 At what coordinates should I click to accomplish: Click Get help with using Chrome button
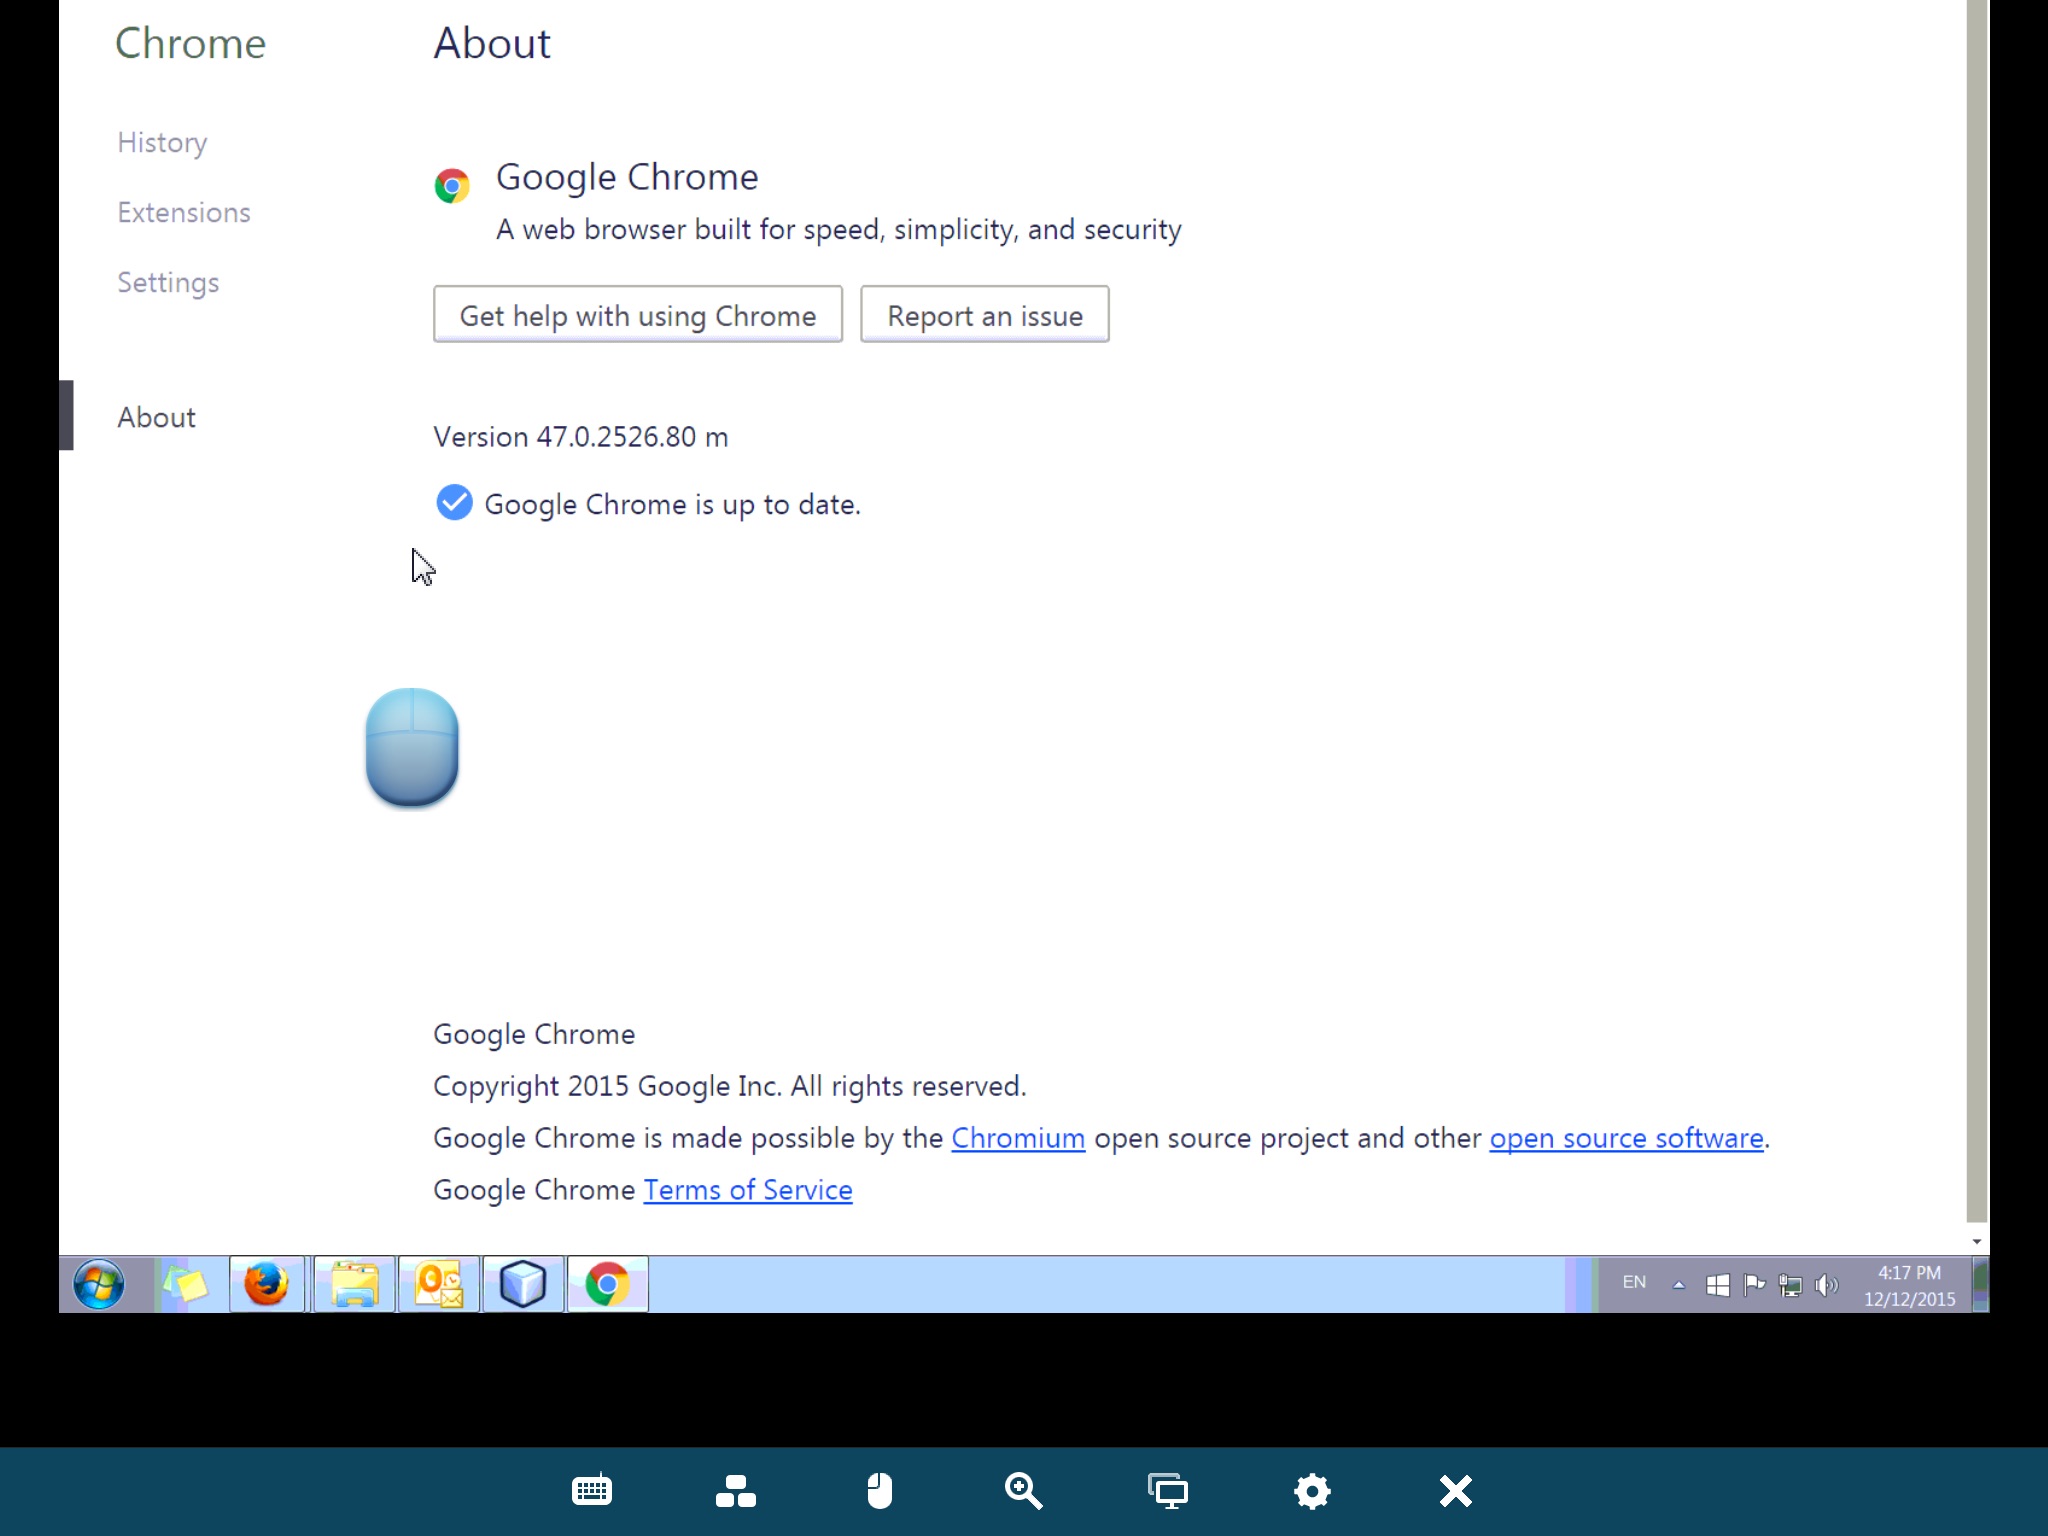638,315
